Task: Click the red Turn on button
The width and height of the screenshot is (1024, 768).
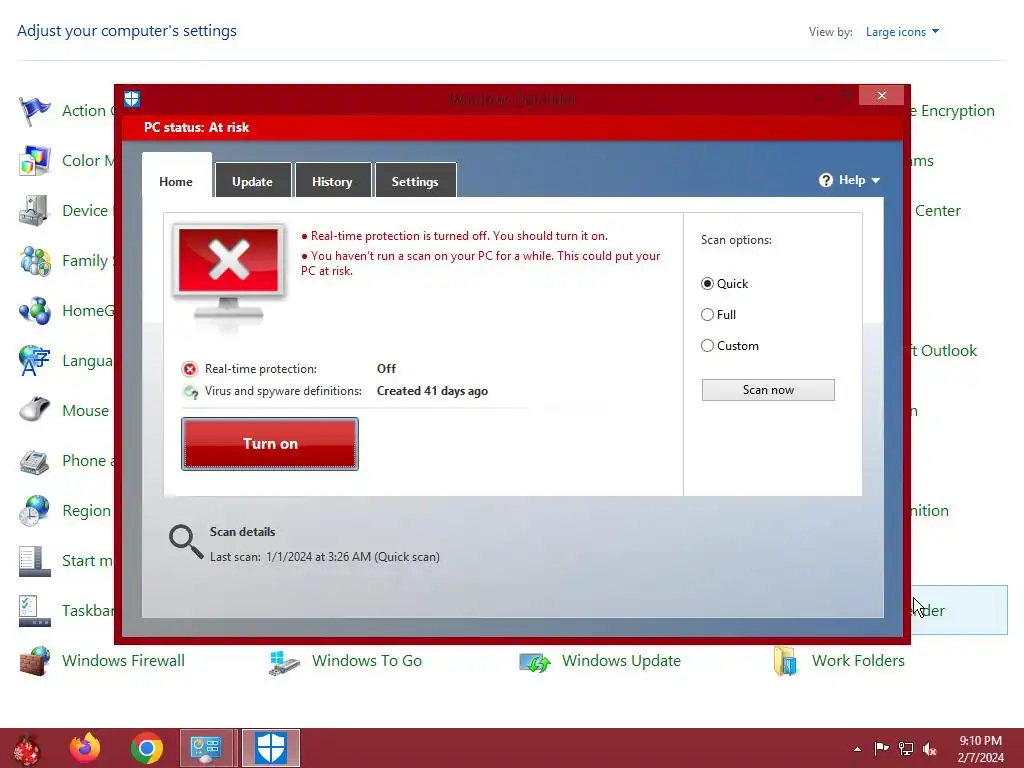Action: pos(270,444)
